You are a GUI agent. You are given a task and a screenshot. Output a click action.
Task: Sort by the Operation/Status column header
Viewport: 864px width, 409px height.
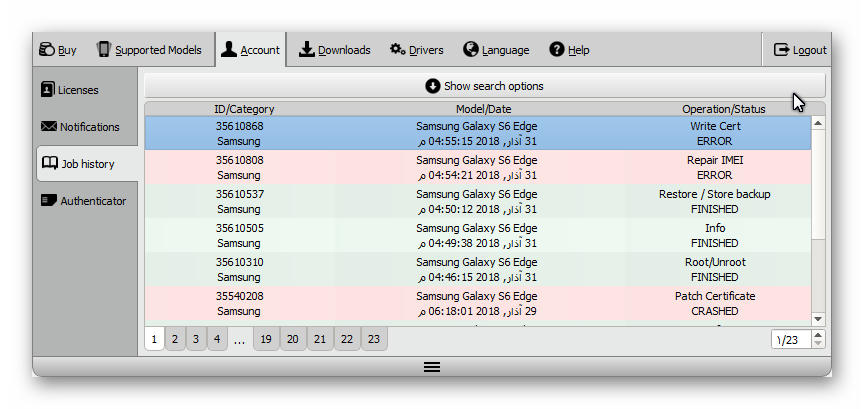(x=723, y=109)
